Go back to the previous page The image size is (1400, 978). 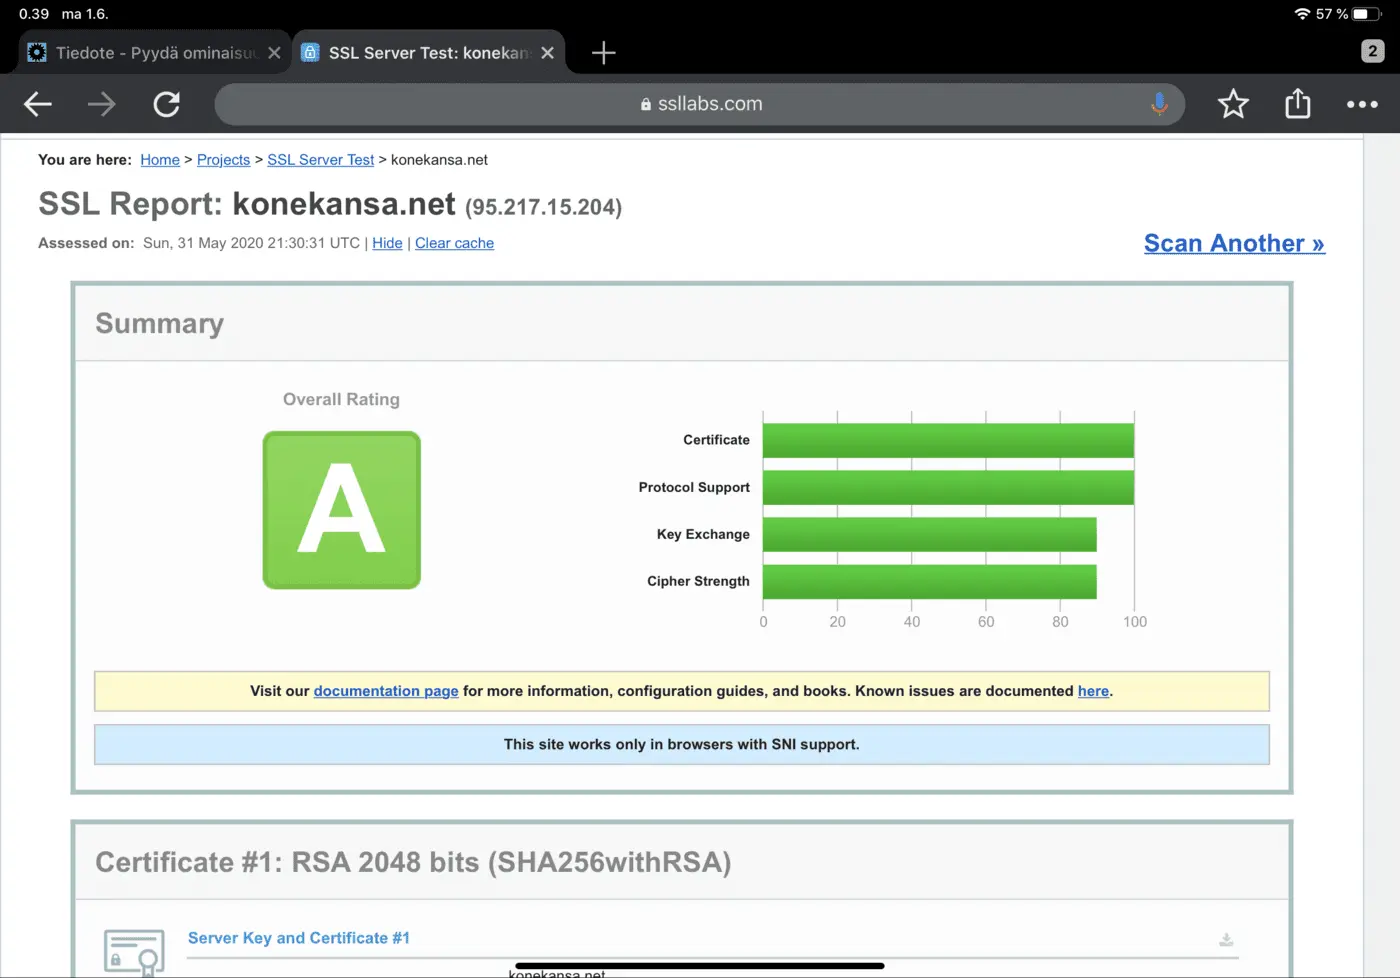click(x=38, y=104)
